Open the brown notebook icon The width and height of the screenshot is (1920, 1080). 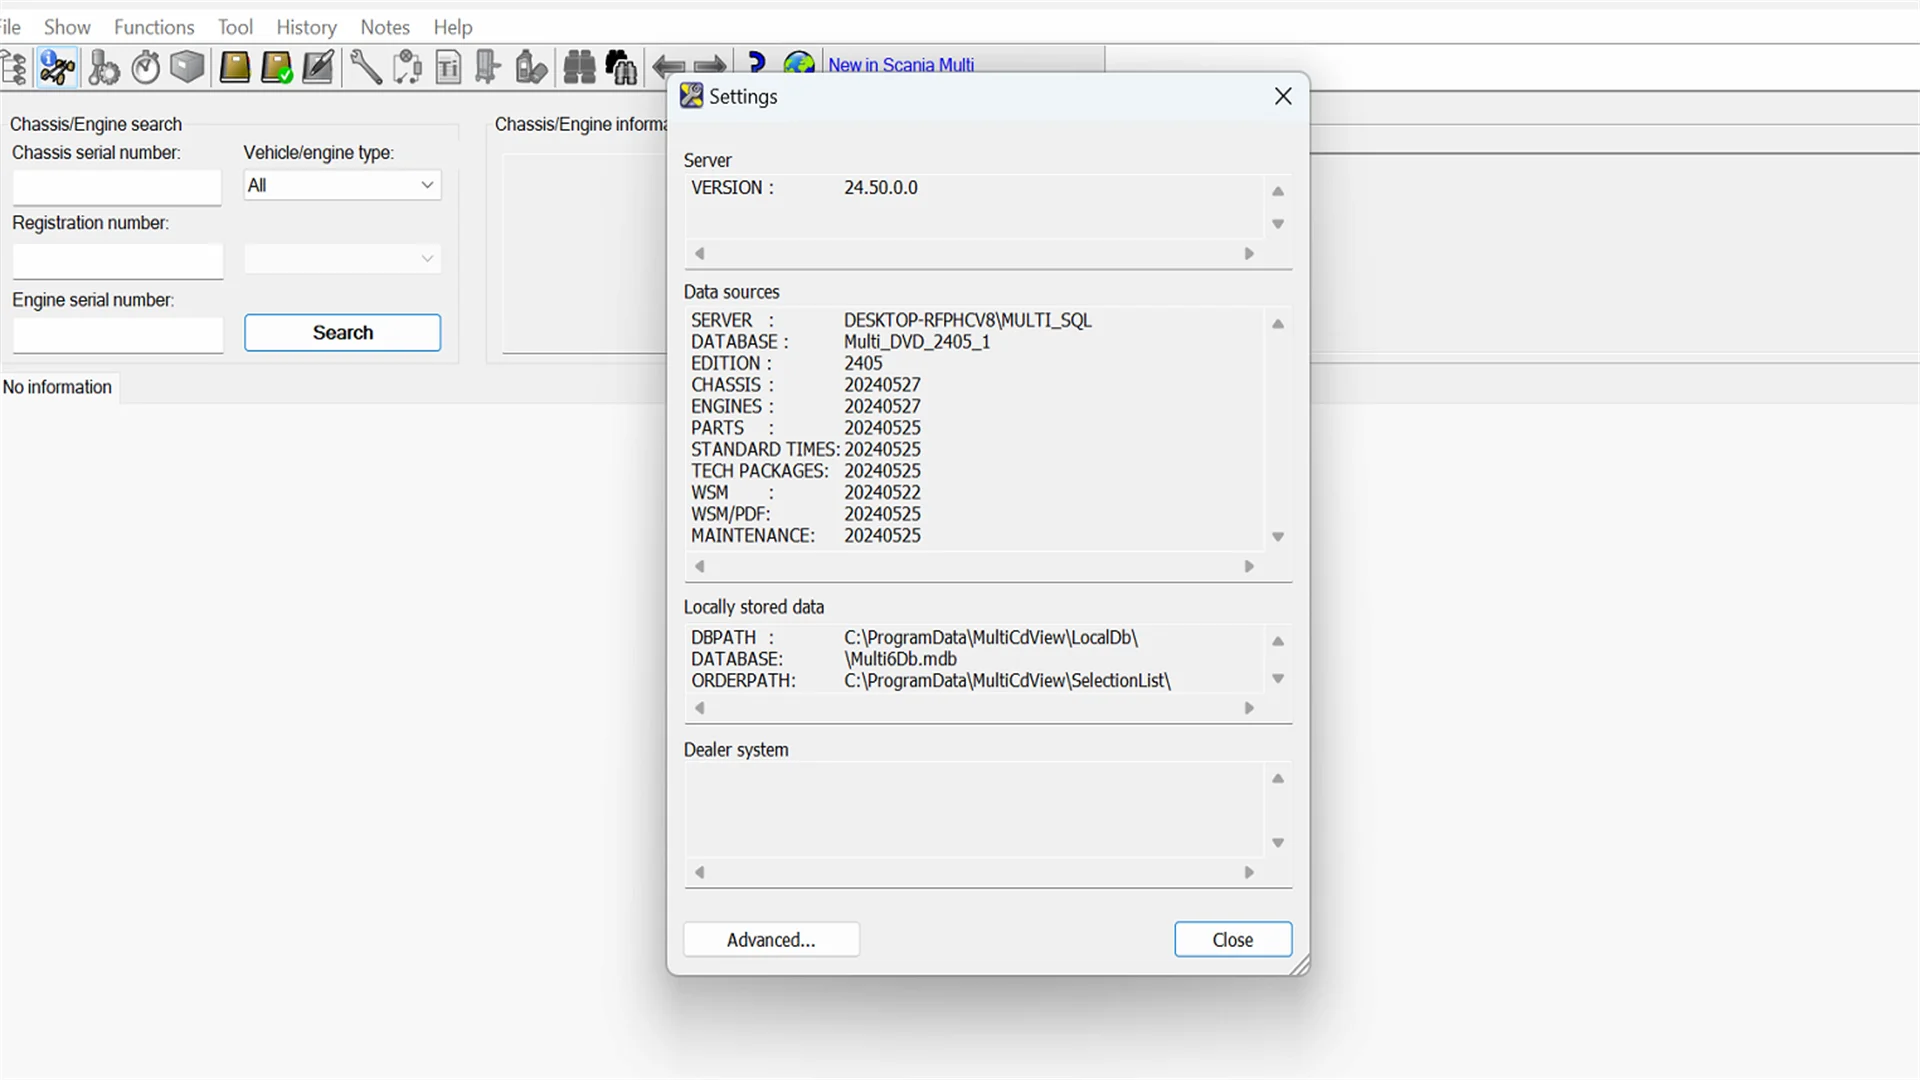tap(234, 67)
